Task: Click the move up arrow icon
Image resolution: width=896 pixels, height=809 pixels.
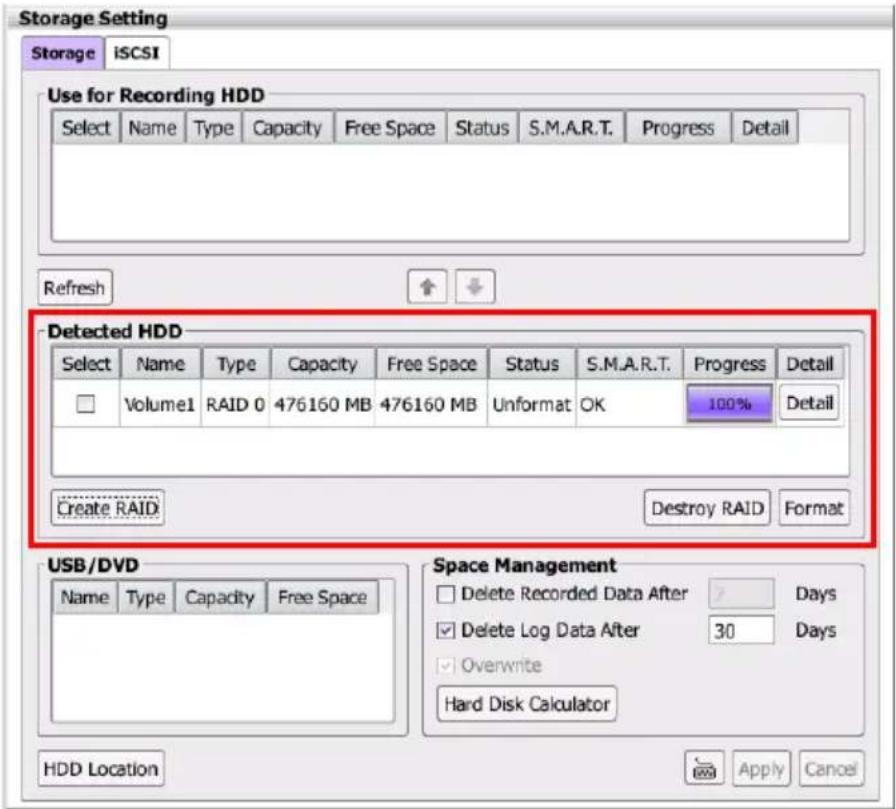Action: (x=427, y=287)
